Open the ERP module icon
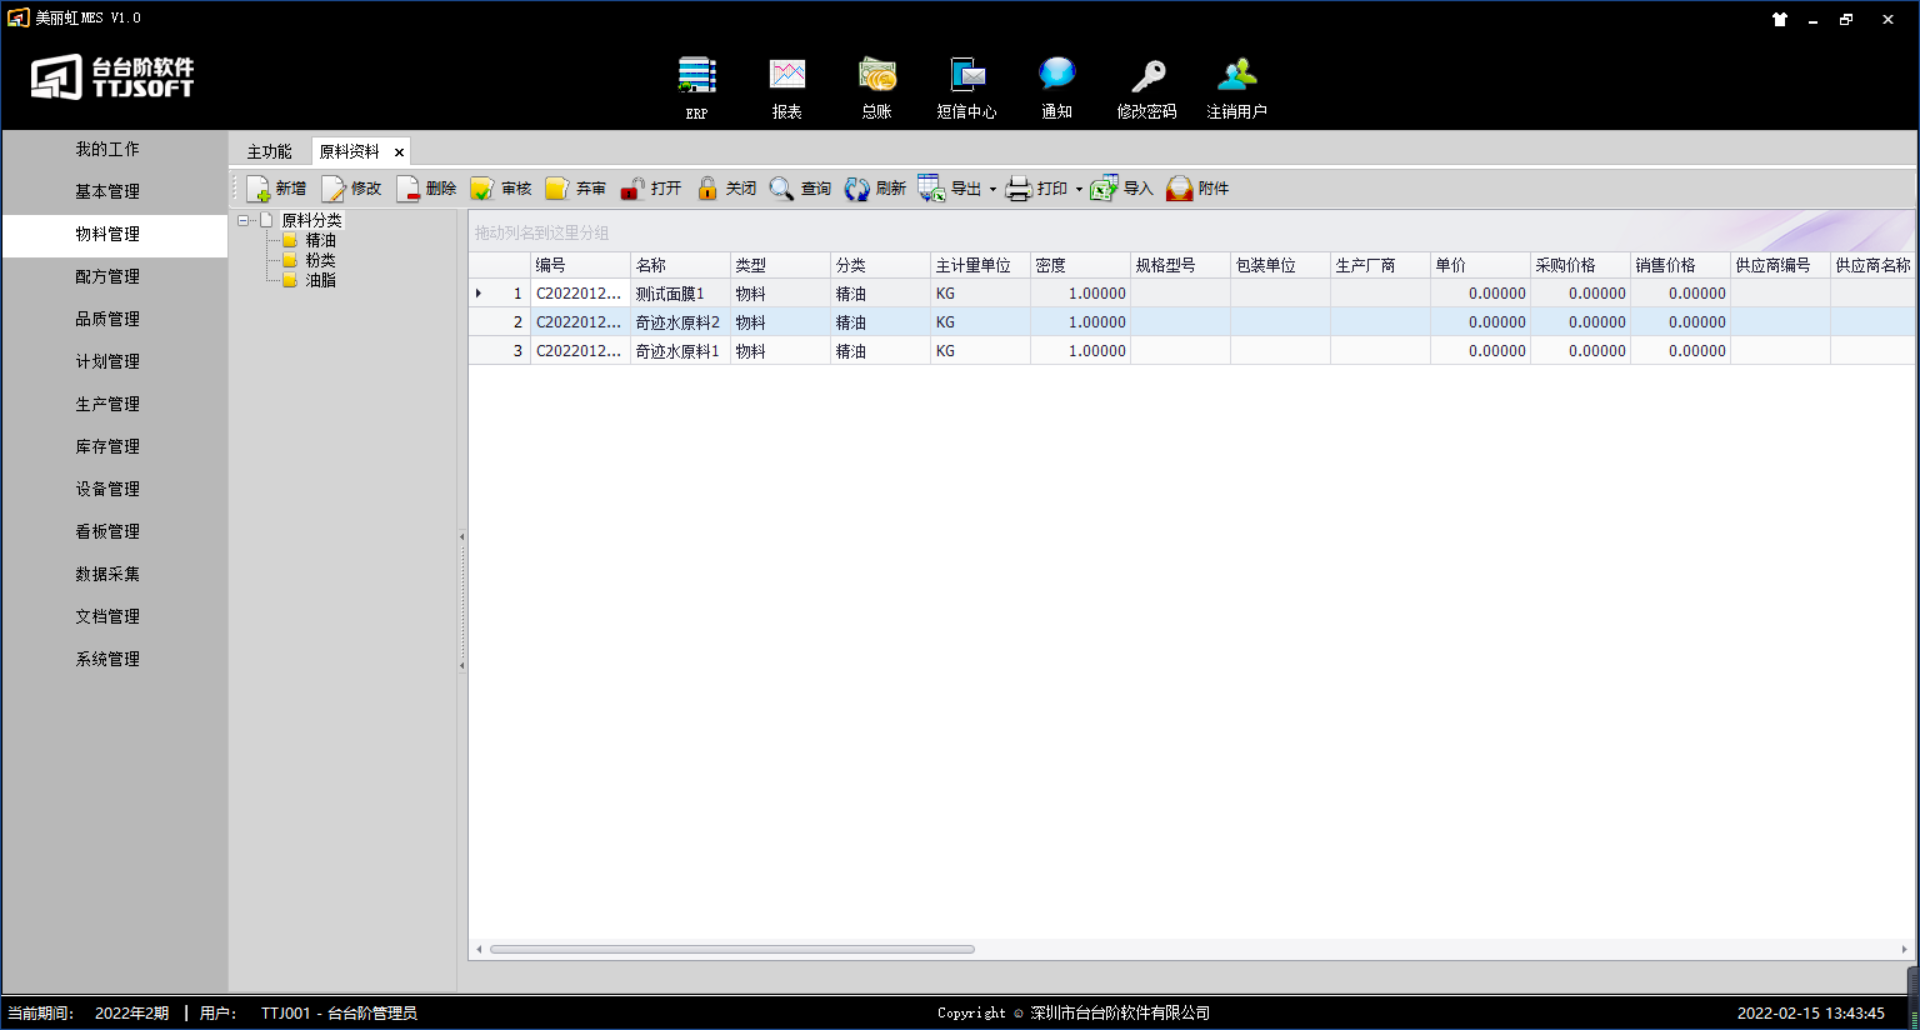1920x1030 pixels. tap(697, 78)
